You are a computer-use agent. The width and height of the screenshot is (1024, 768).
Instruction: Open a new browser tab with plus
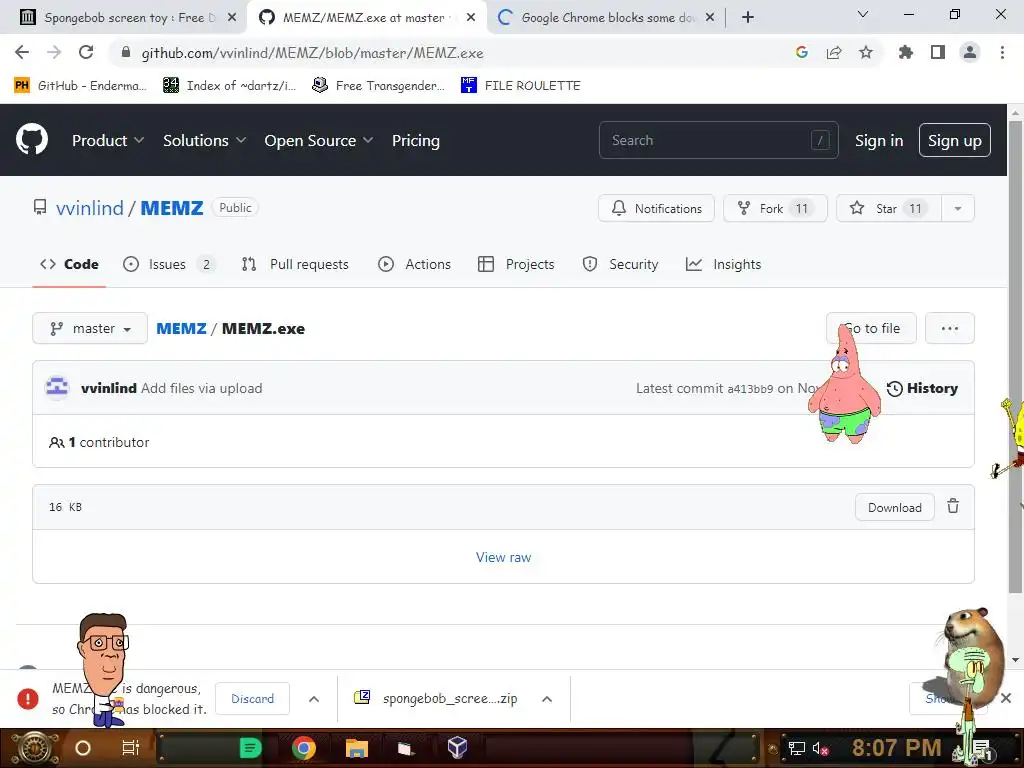[x=748, y=18]
